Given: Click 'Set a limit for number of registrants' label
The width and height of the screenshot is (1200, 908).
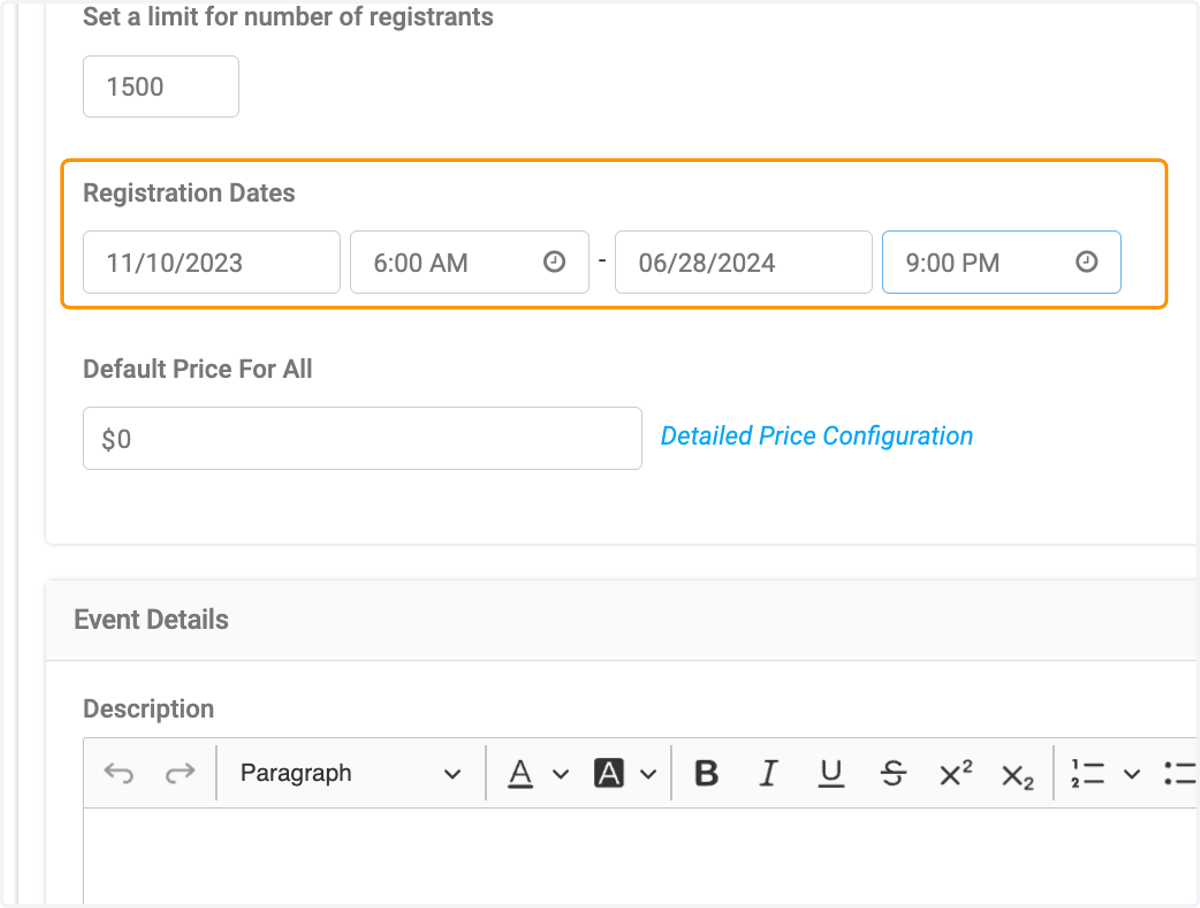Looking at the screenshot, I should tap(288, 17).
